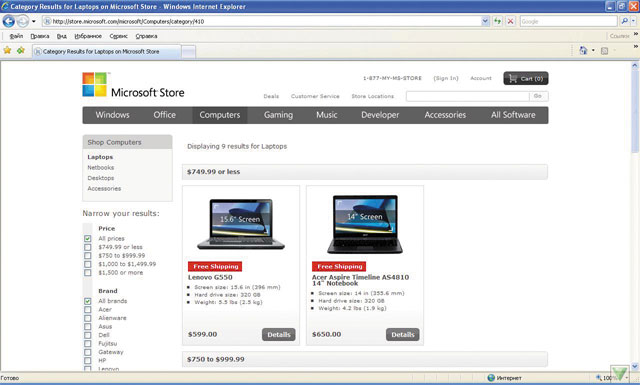
Task: Open the Файл menu
Action: (16, 36)
